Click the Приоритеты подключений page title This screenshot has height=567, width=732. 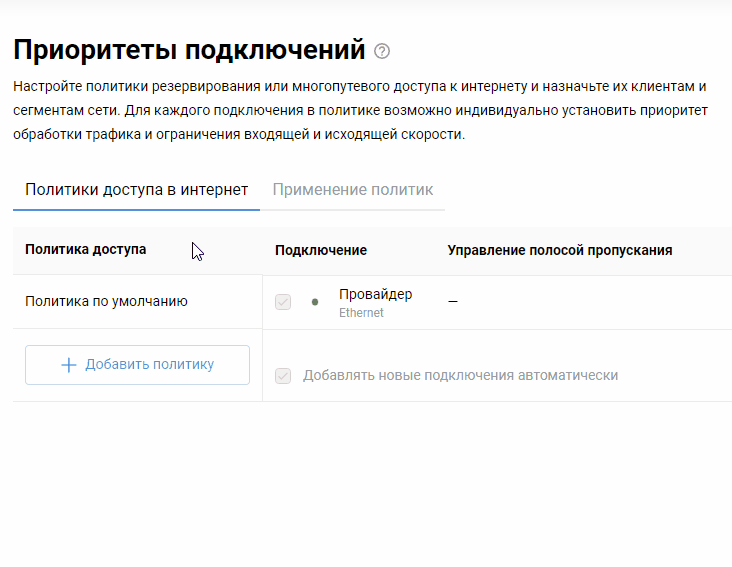(189, 49)
